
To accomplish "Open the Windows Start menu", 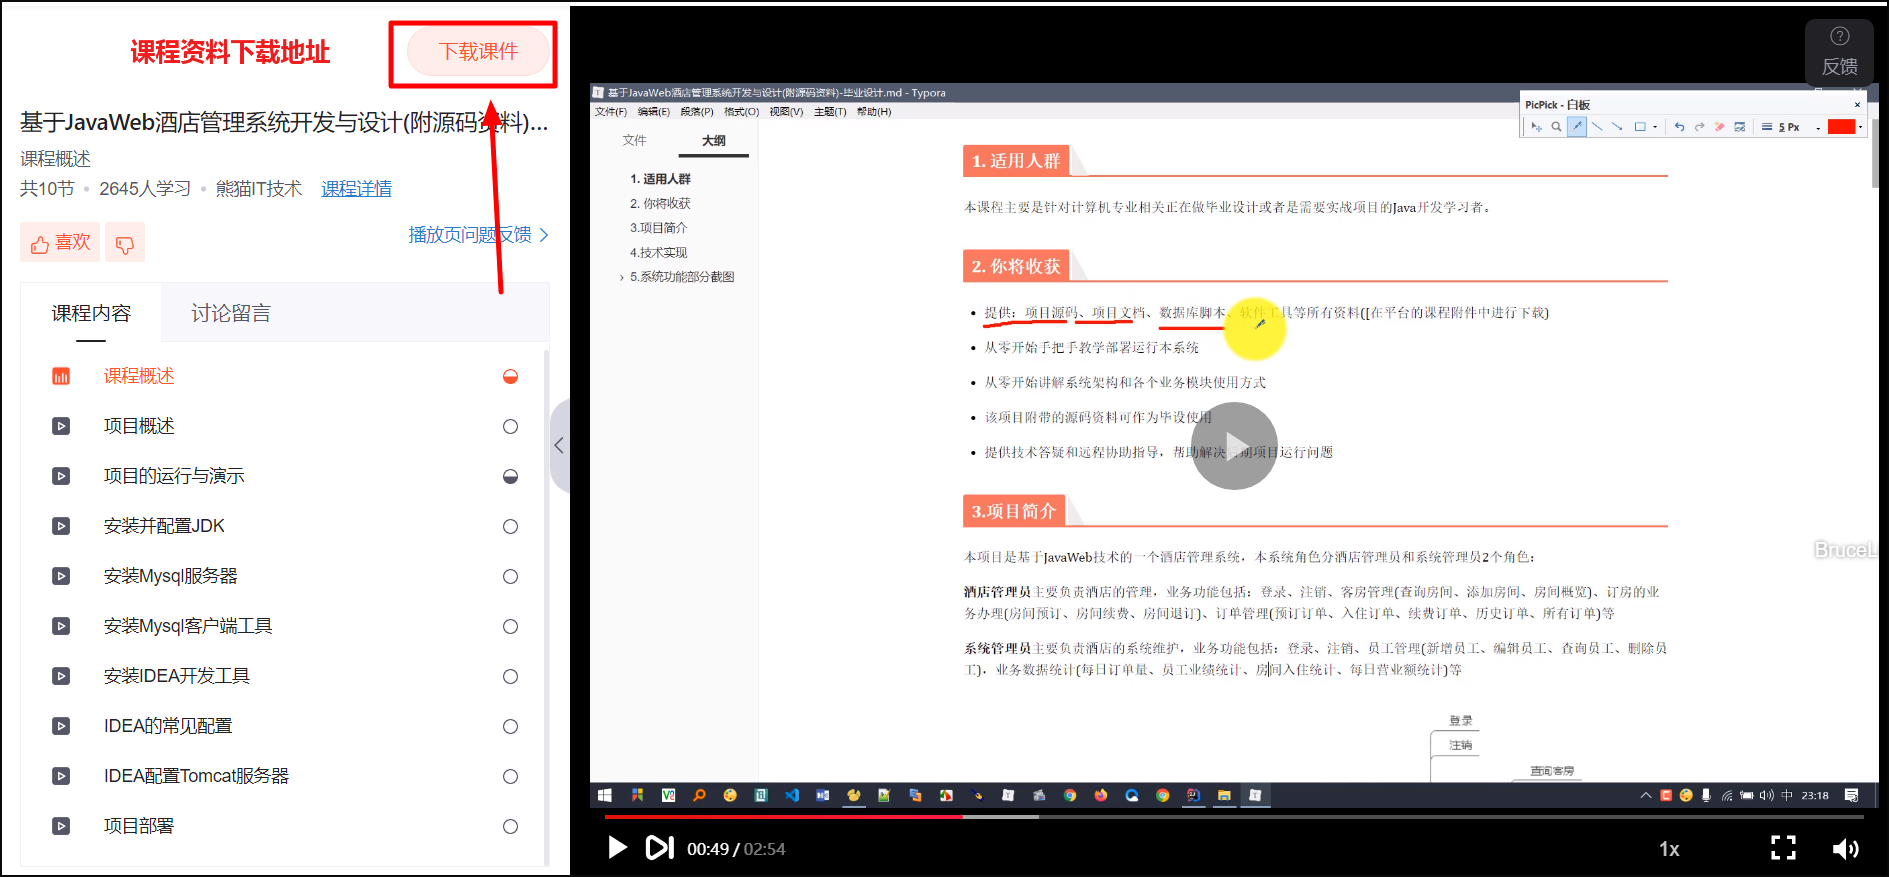I will (604, 796).
